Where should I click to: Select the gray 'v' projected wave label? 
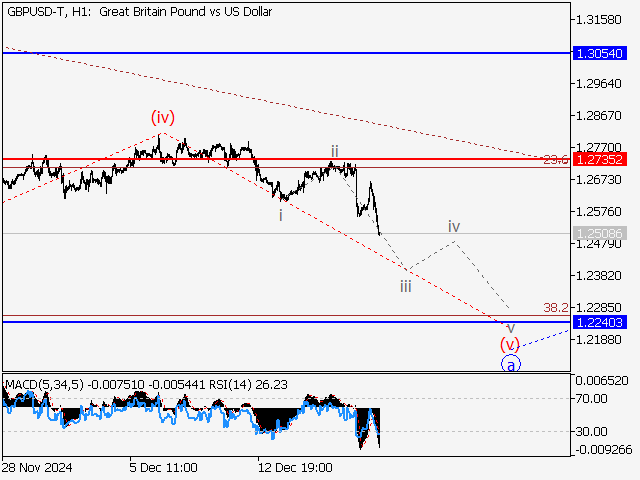(511, 327)
